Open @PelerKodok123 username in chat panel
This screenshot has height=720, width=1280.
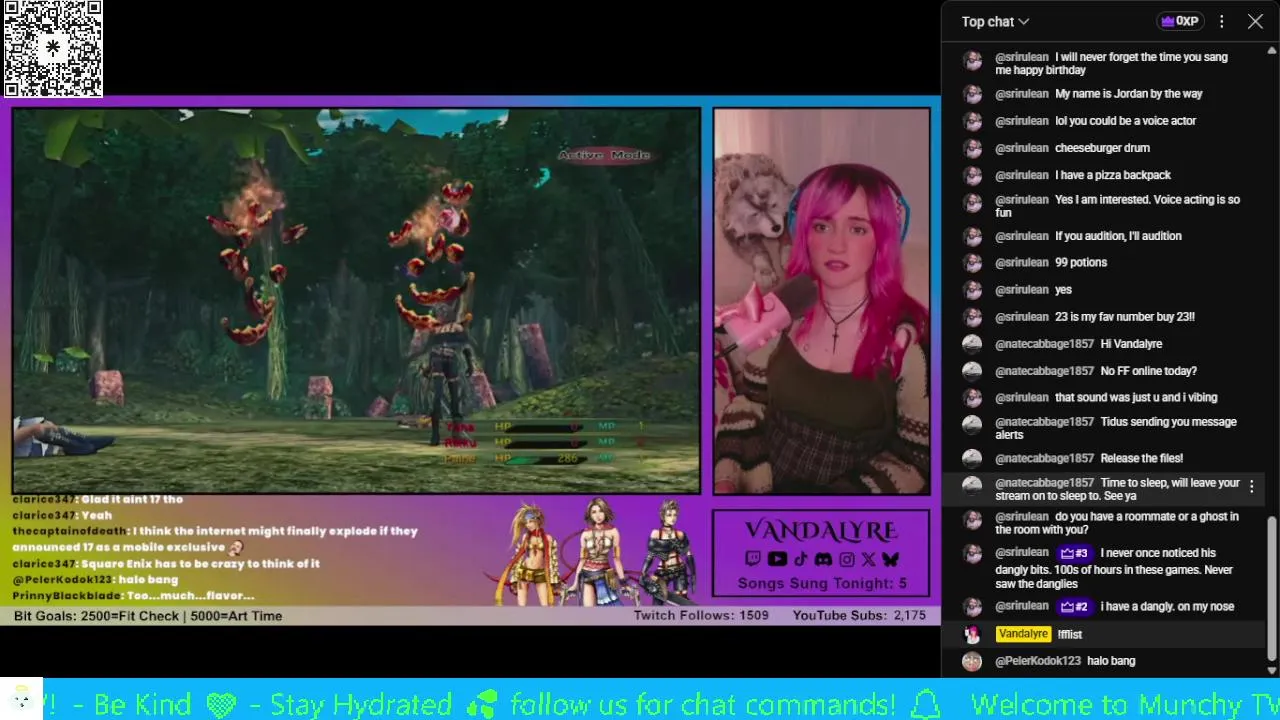[x=1038, y=661]
